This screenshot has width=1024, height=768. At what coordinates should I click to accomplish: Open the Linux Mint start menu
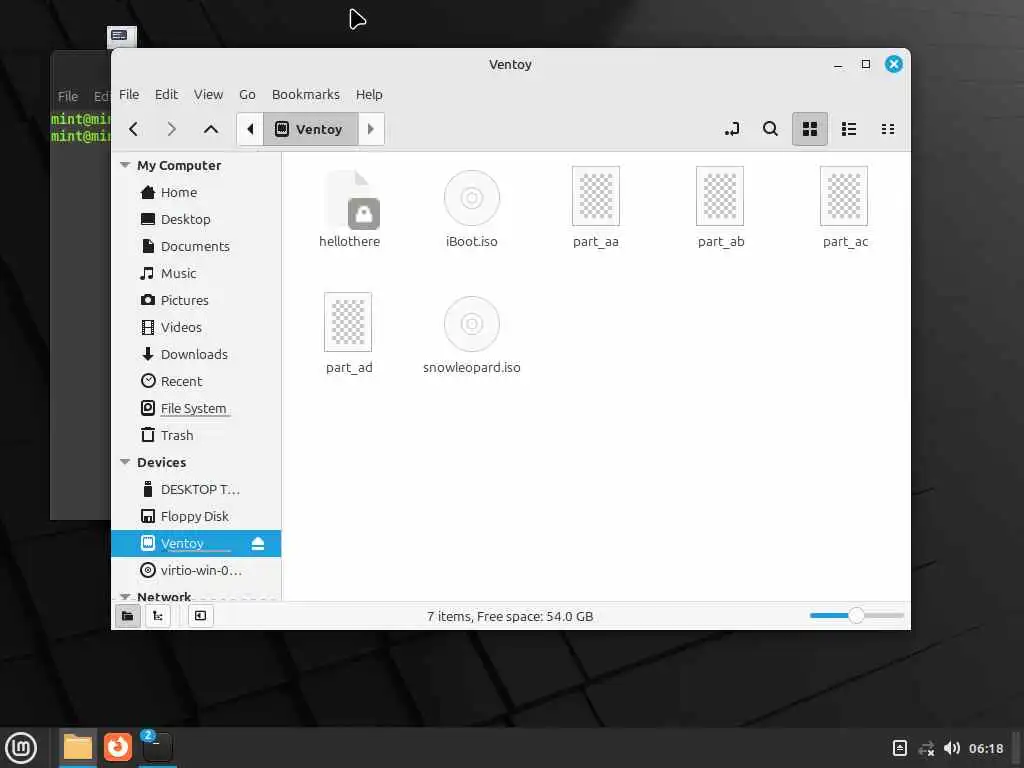pyautogui.click(x=22, y=748)
